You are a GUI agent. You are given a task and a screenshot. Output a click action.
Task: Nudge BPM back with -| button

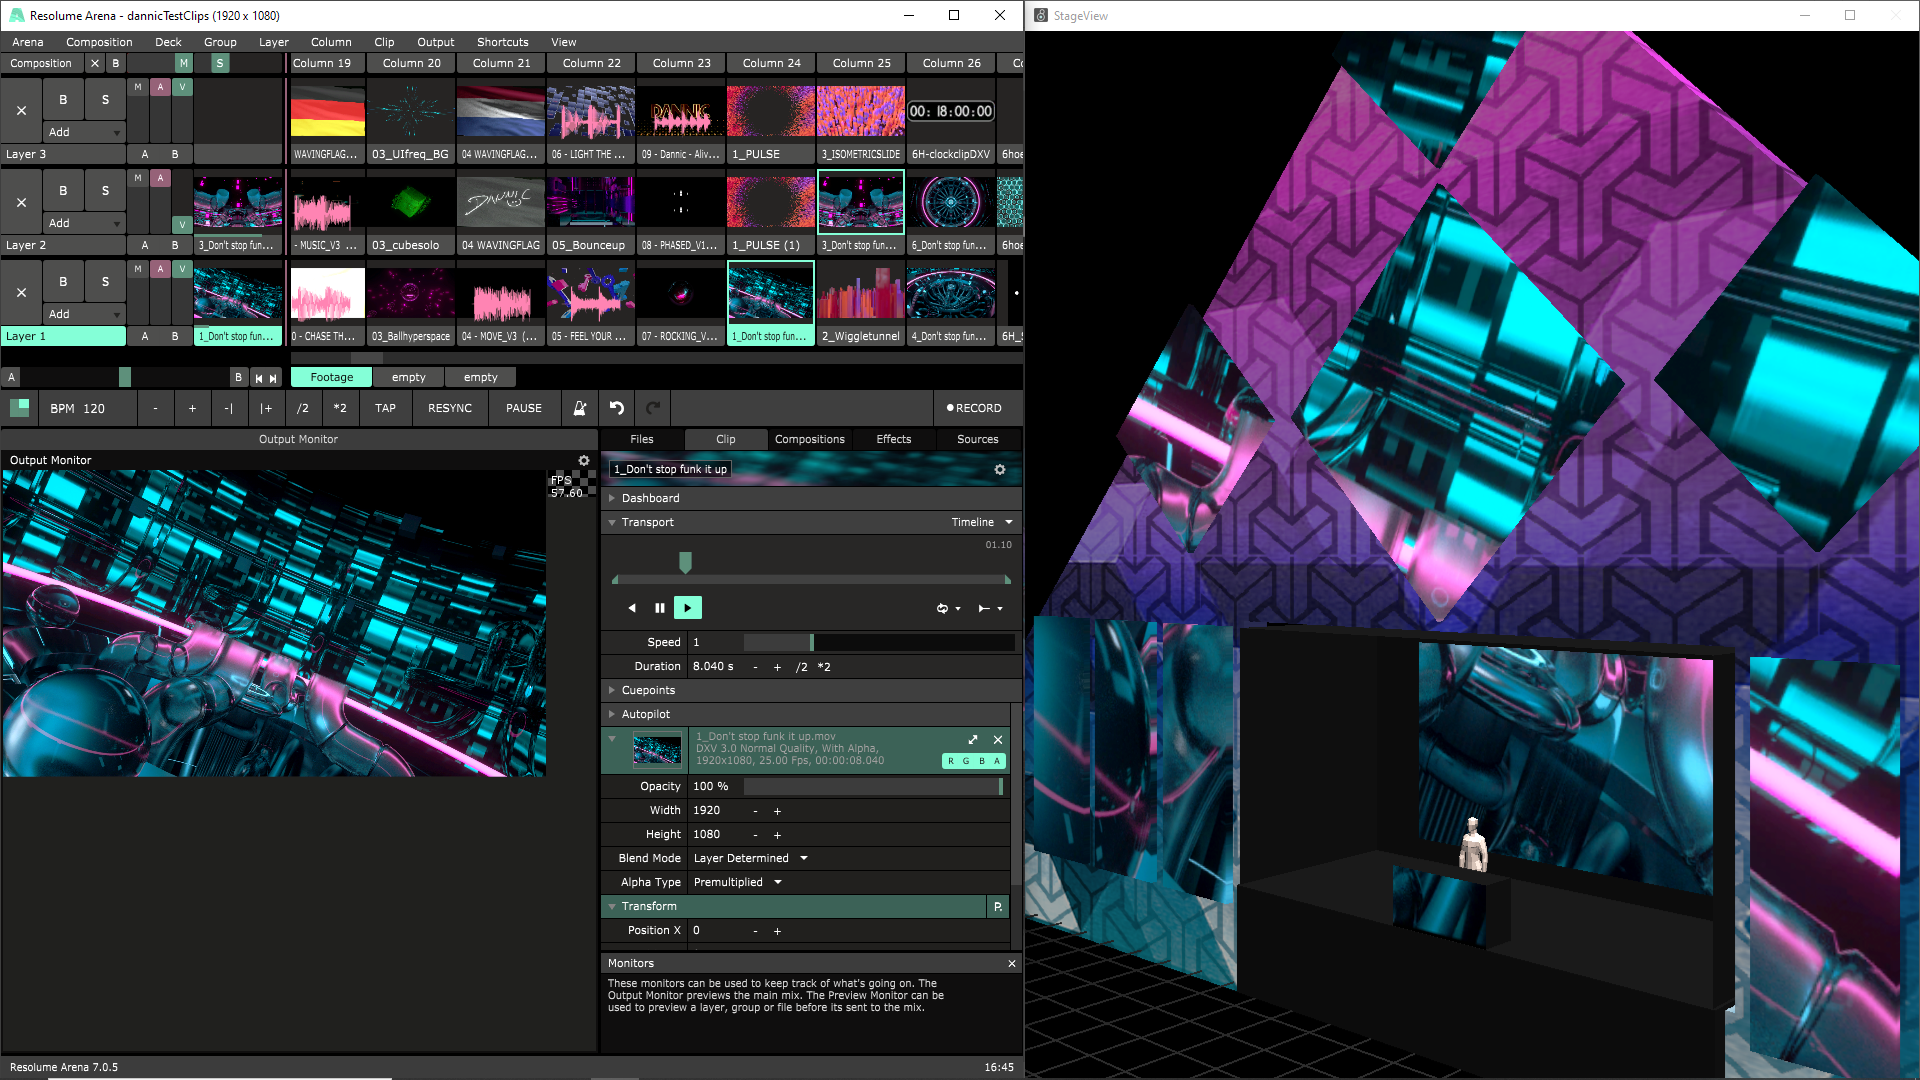click(x=229, y=408)
